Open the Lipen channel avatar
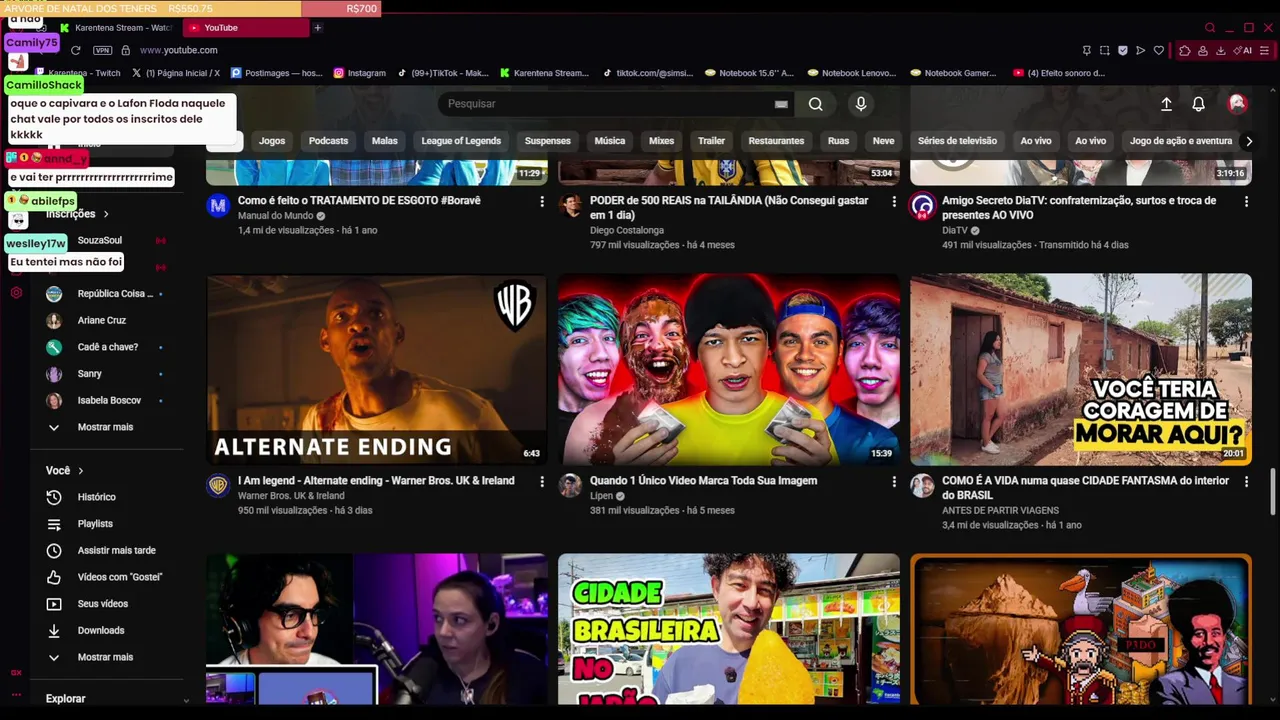 (x=570, y=486)
